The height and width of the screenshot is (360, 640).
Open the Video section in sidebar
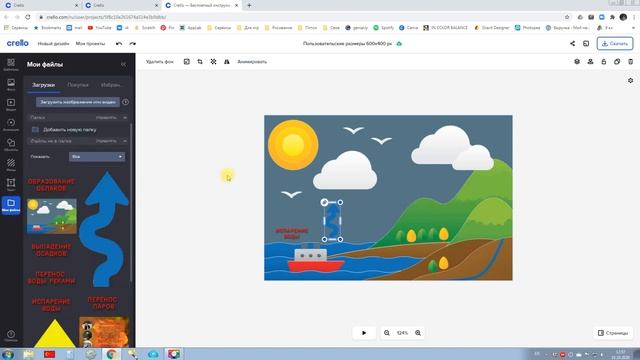[11, 104]
